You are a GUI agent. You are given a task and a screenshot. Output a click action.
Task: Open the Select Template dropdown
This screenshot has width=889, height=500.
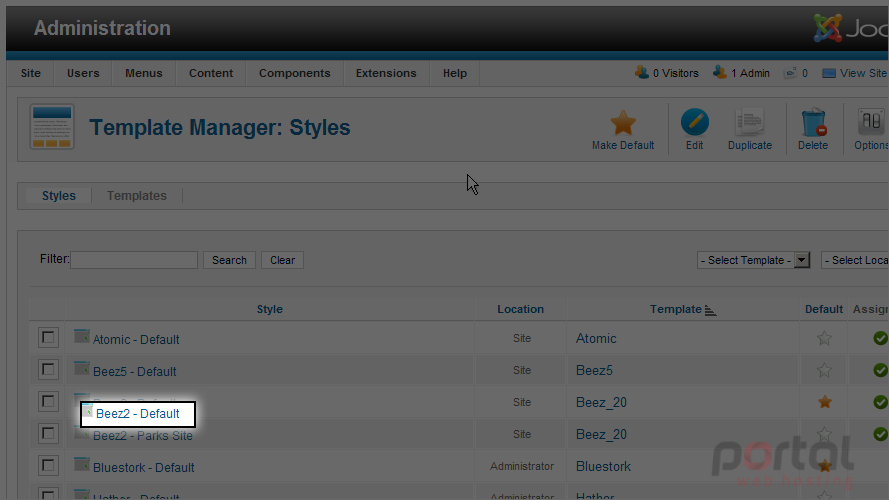(753, 260)
